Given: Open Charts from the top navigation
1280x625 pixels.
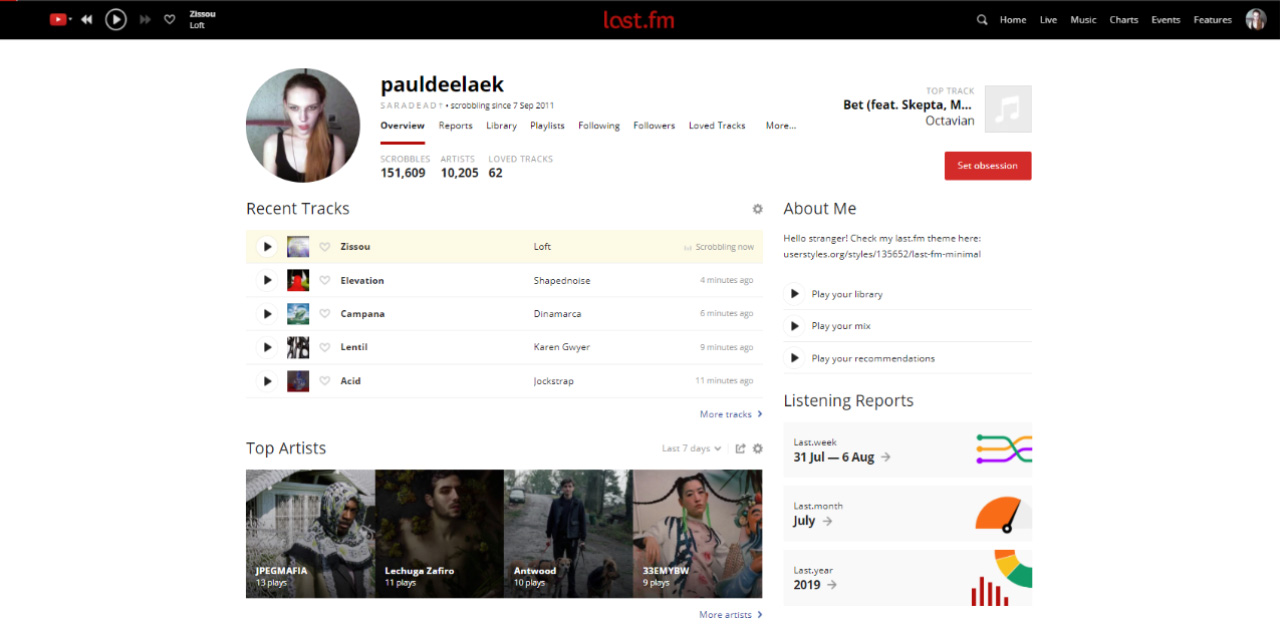Looking at the screenshot, I should [x=1123, y=19].
